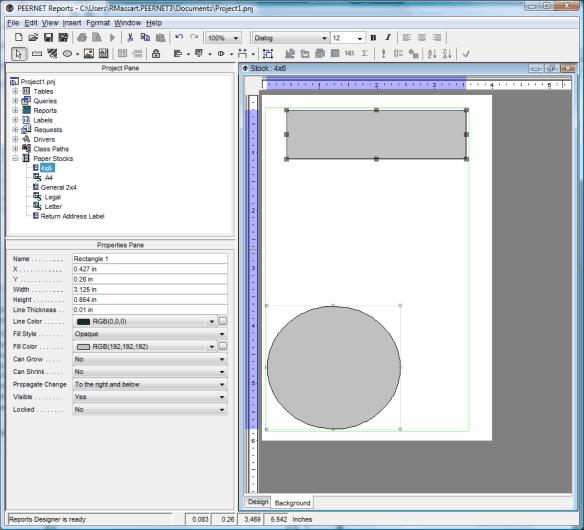The image size is (584, 530).
Task: Select the gray rectangle on canvas
Action: 376,134
